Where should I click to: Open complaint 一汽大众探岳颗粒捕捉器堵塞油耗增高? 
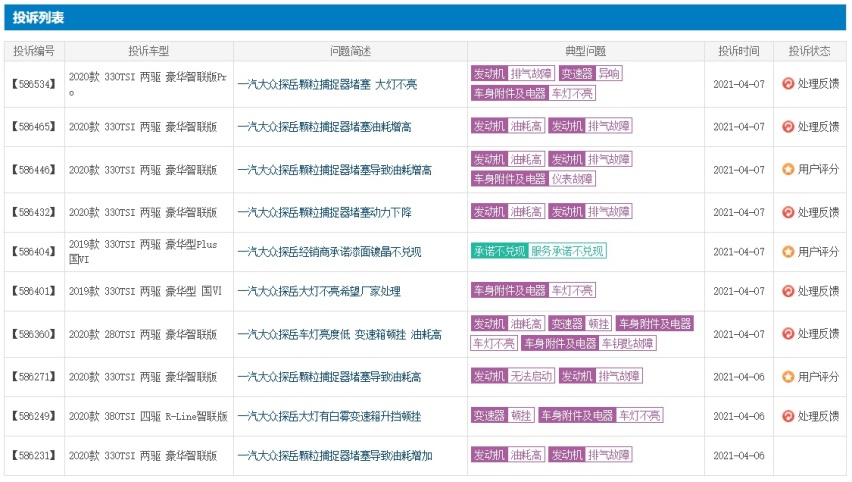click(324, 127)
